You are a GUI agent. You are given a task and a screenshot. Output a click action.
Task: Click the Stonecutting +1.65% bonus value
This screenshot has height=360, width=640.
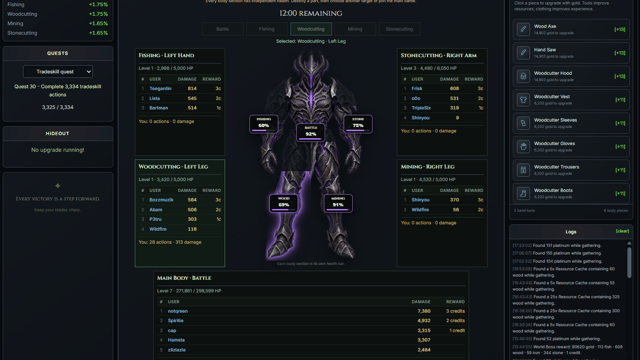pos(98,33)
